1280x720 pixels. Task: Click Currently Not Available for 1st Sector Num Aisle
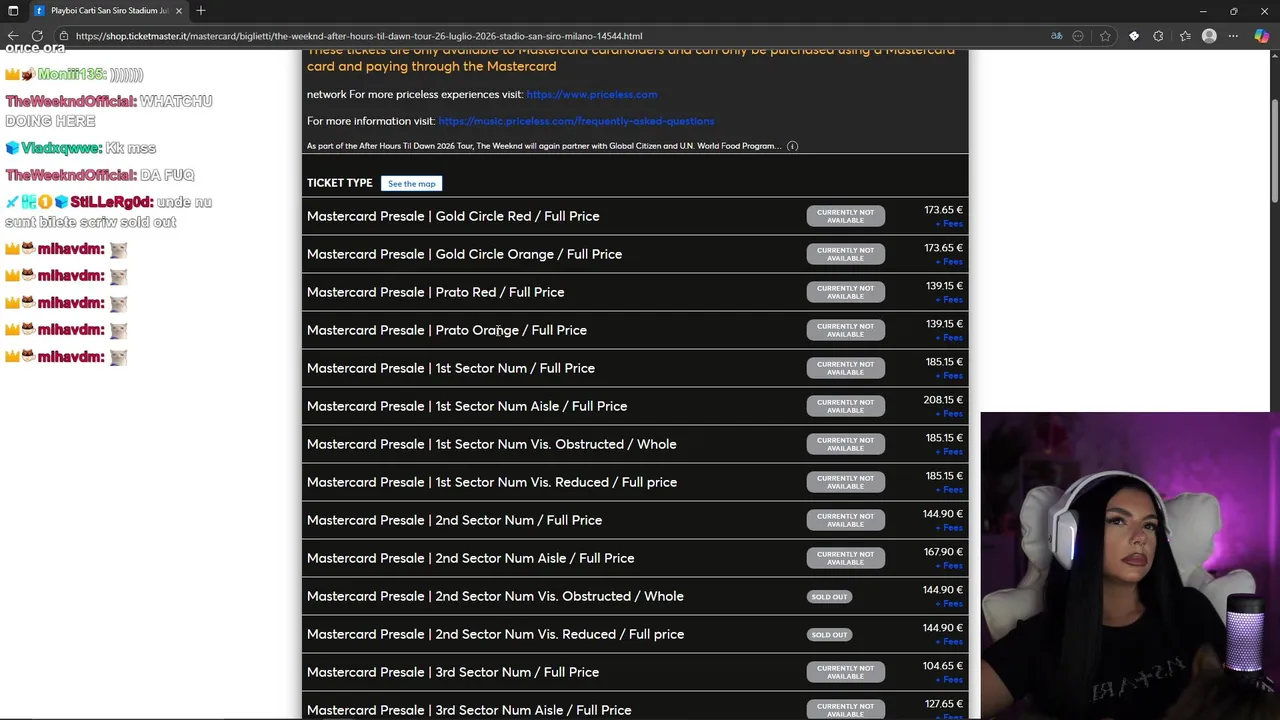845,406
